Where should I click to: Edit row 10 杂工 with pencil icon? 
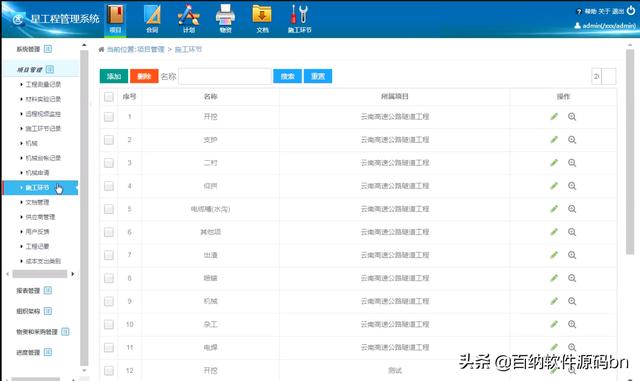point(554,324)
